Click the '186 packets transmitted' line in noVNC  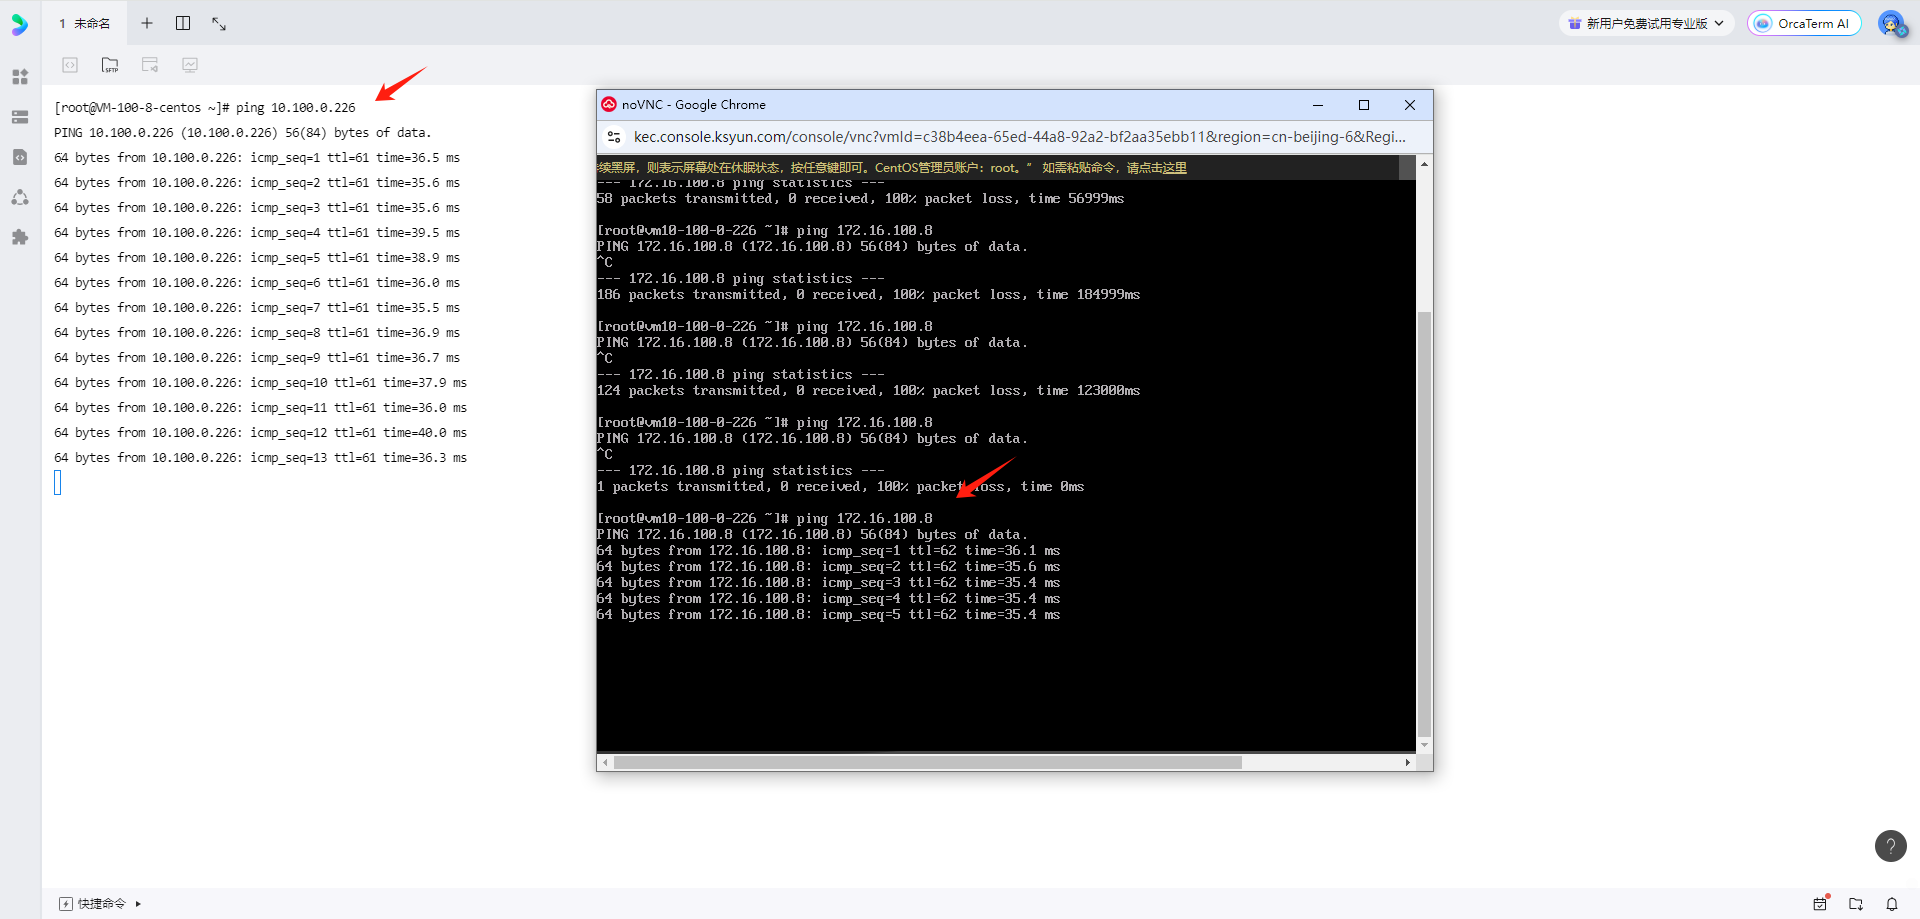pos(868,295)
